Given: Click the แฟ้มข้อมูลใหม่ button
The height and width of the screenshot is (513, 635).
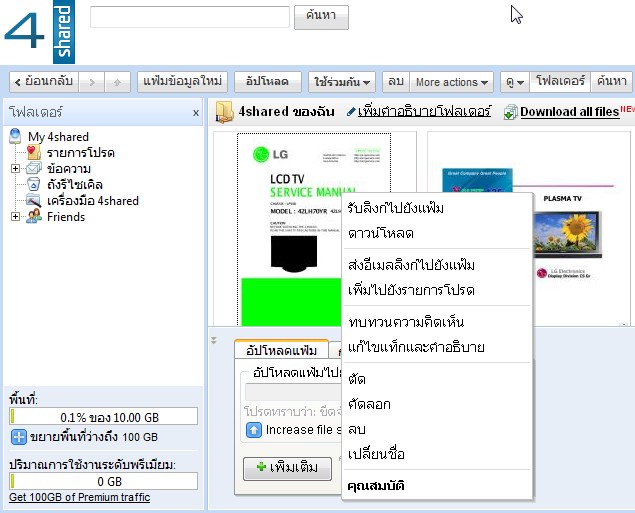Looking at the screenshot, I should 182,82.
